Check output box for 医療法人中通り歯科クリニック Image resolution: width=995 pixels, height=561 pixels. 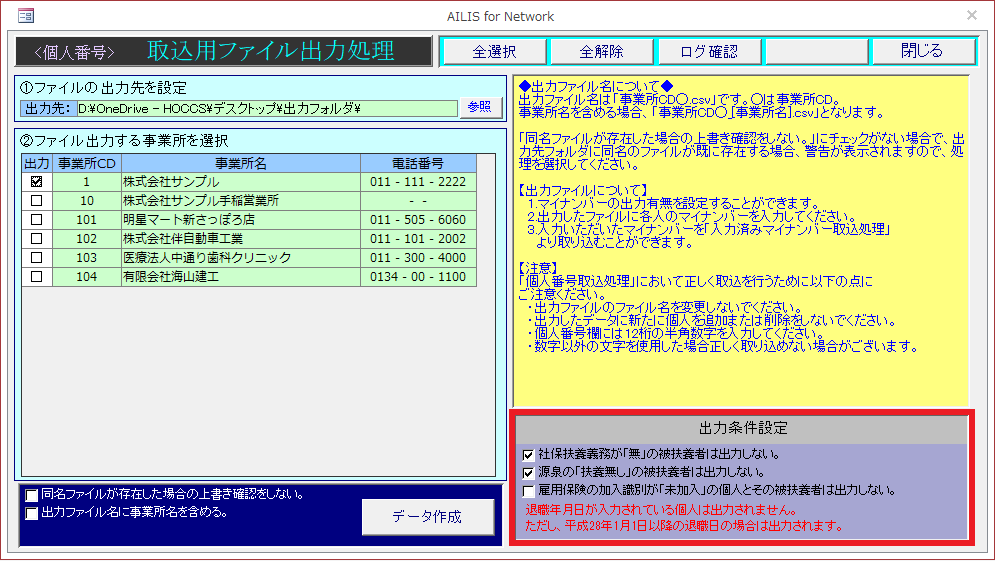(x=37, y=258)
